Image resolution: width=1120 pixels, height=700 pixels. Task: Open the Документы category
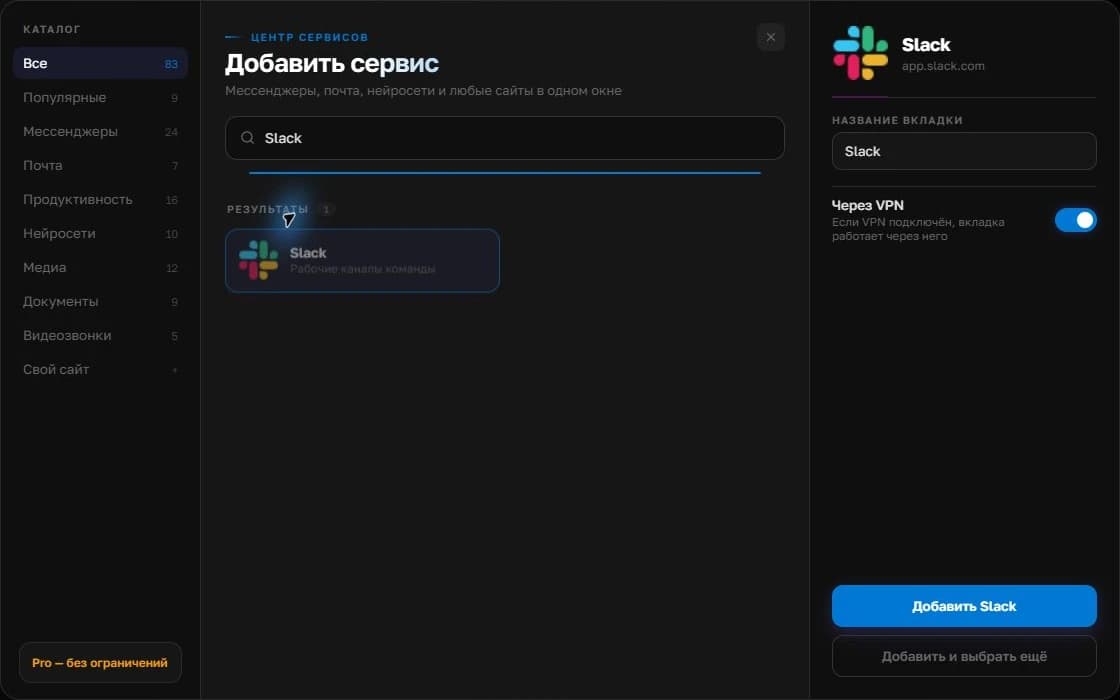pyautogui.click(x=100, y=301)
